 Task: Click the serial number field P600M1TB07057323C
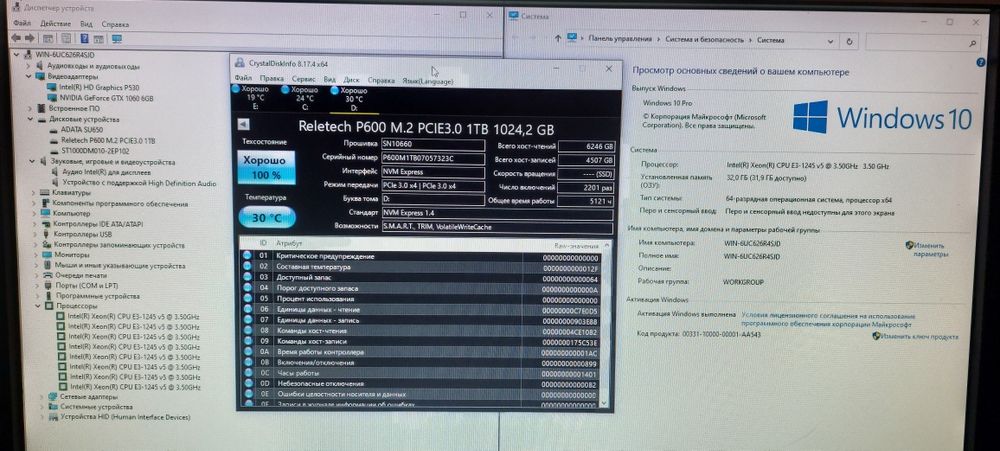click(x=432, y=159)
